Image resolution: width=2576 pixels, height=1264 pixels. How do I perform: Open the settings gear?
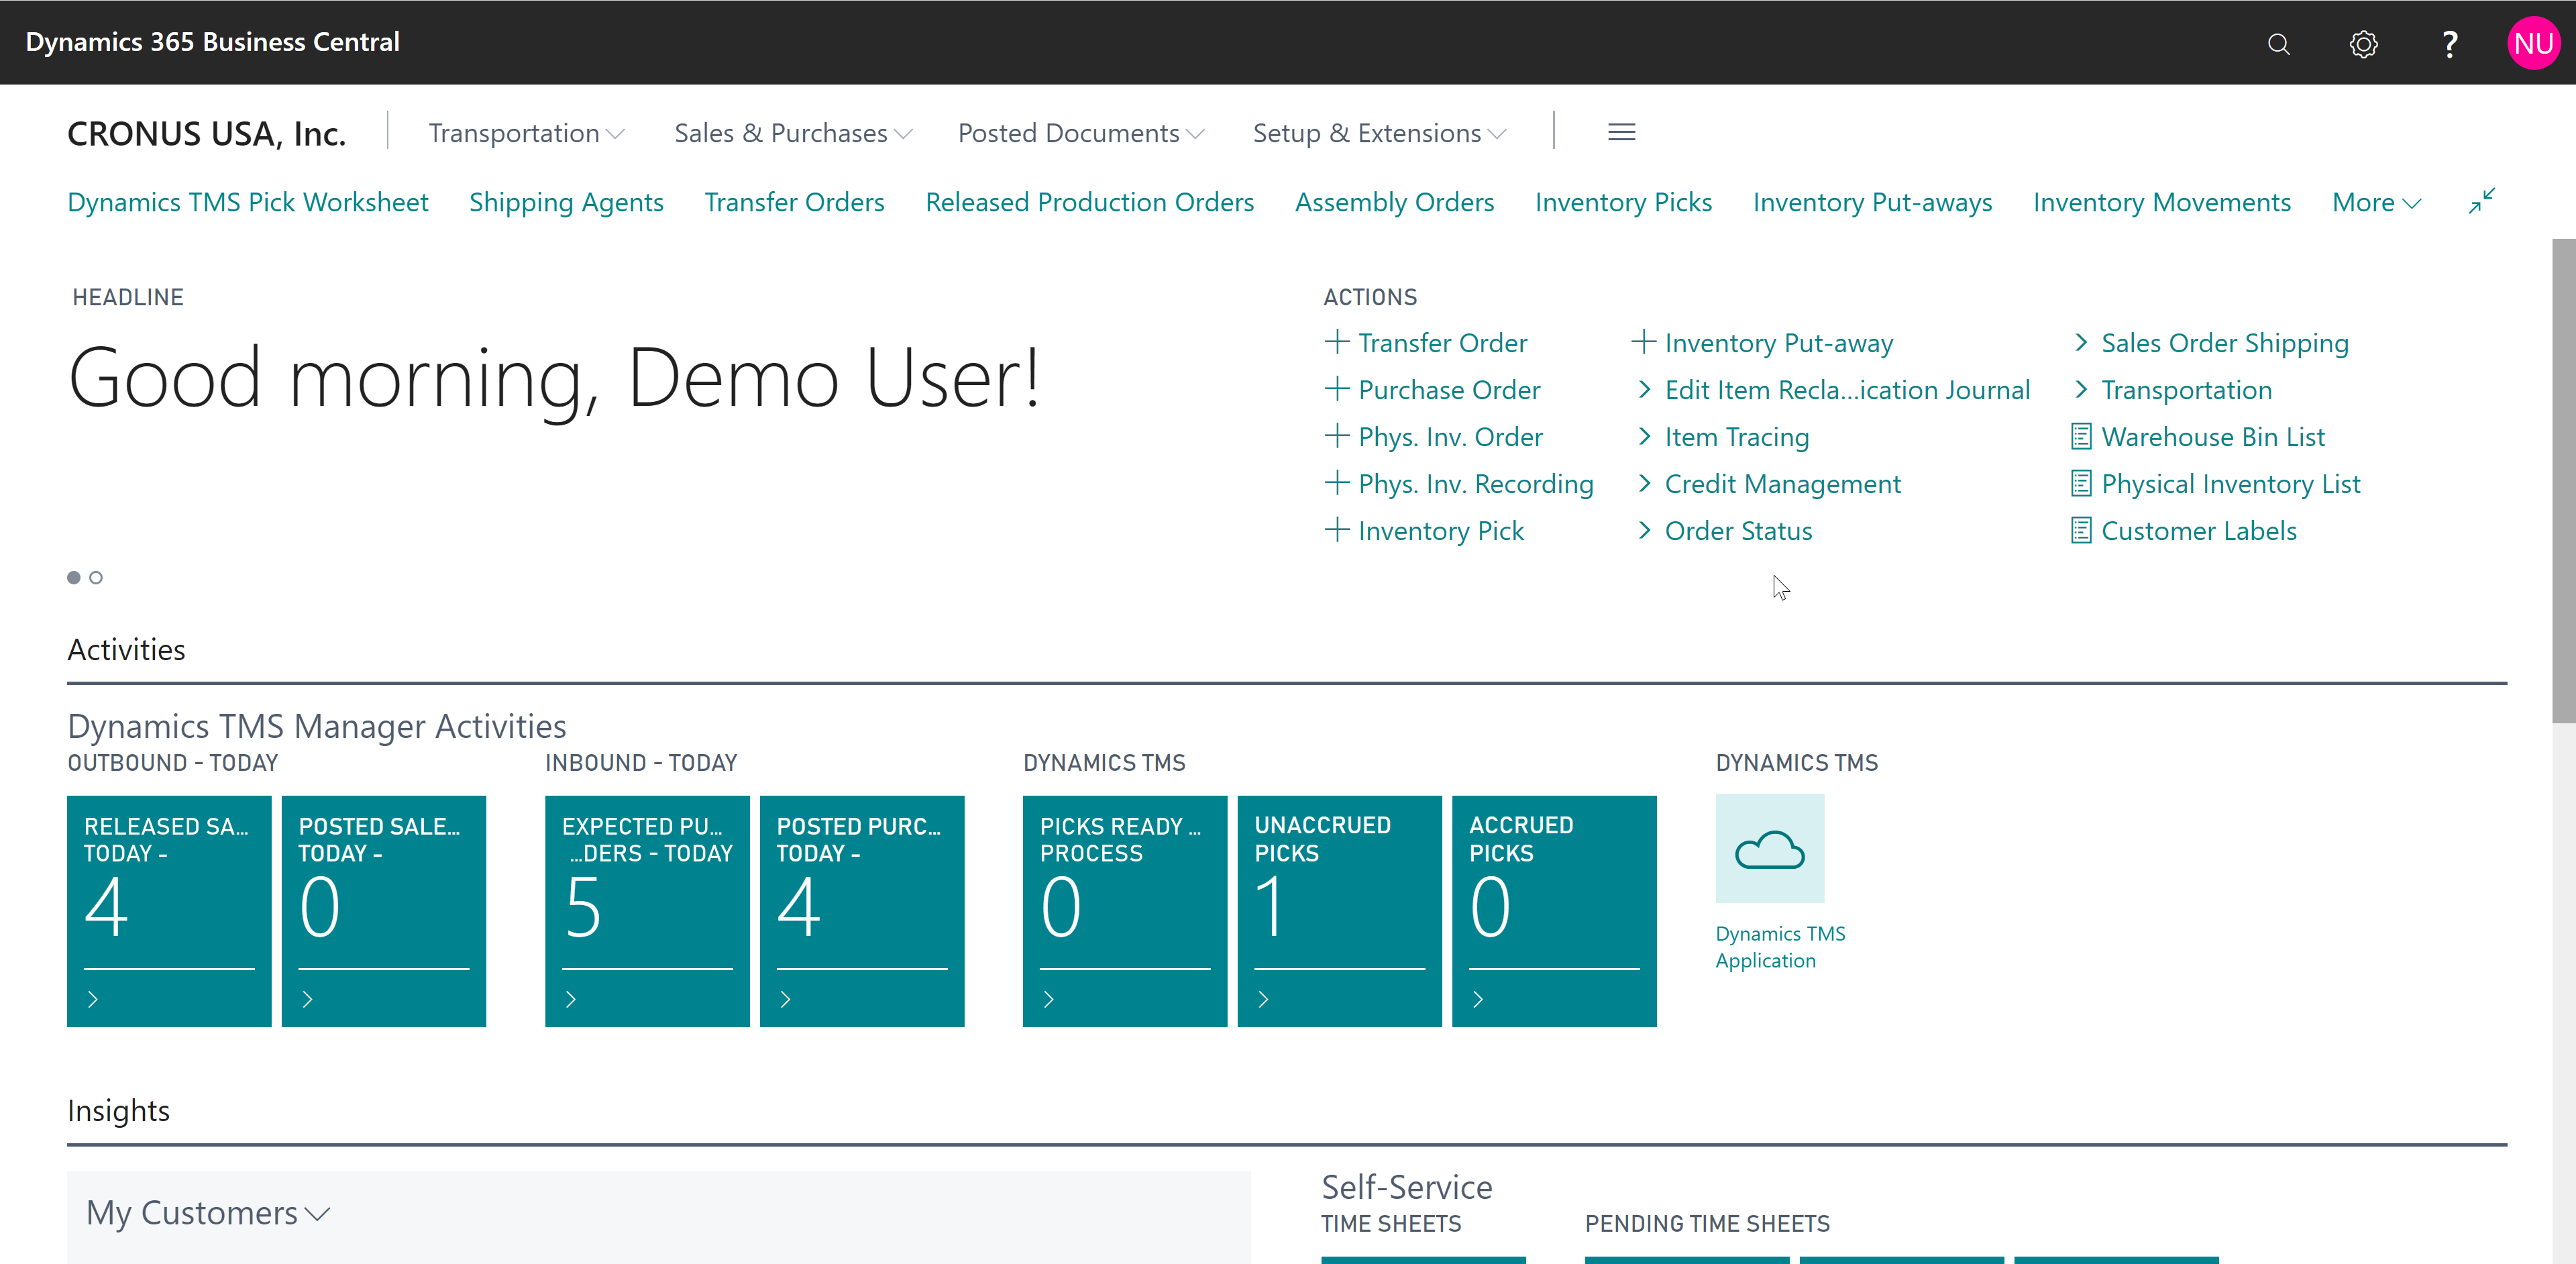click(2363, 44)
